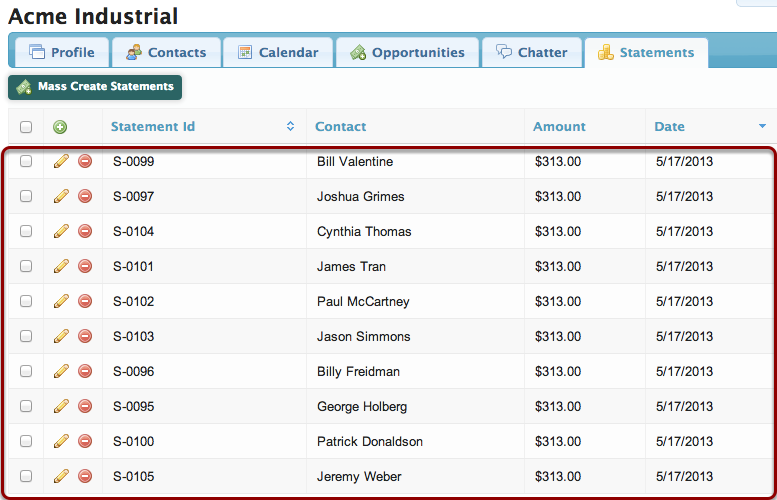
Task: Click the Contact column header
Action: tap(340, 126)
